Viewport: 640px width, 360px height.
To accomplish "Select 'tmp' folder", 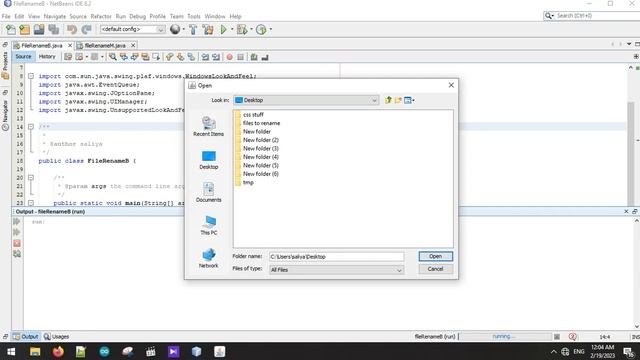I will click(244, 182).
